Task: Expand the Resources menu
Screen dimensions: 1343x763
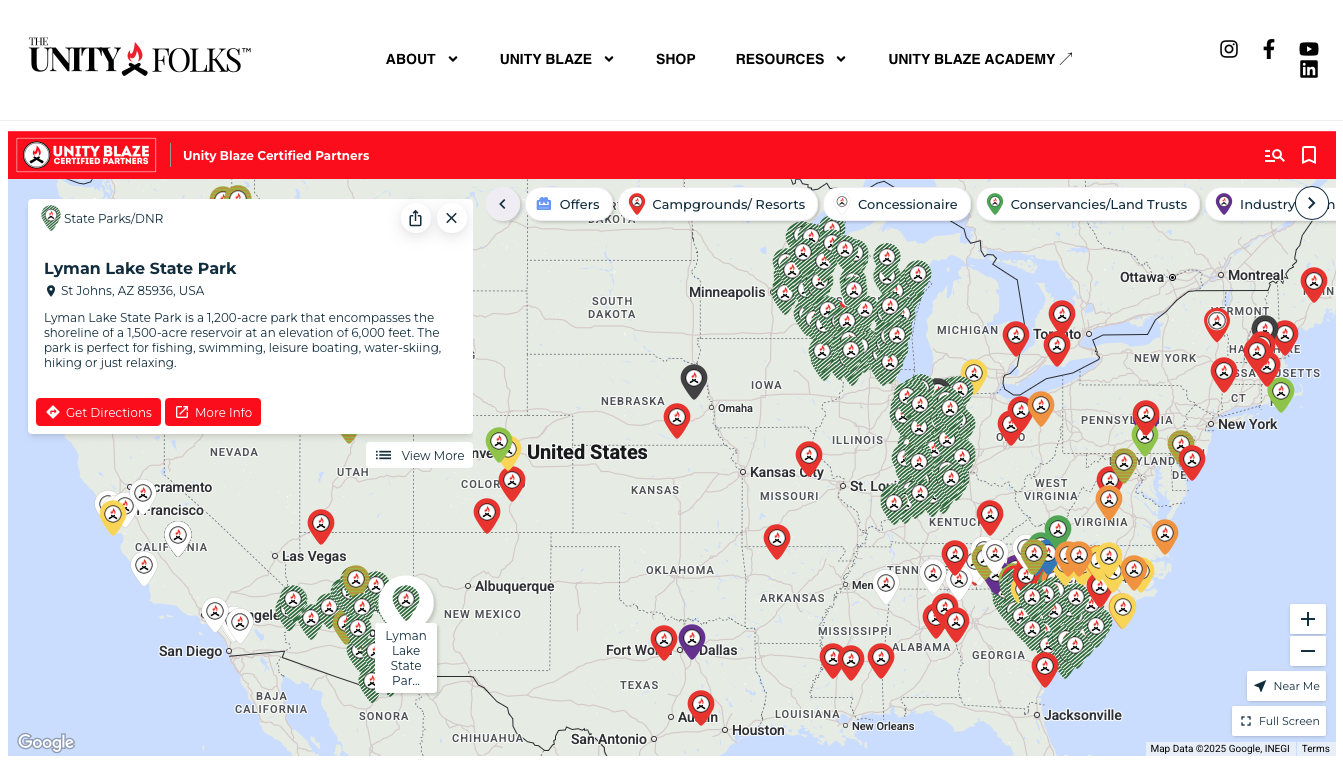Action: pos(791,59)
